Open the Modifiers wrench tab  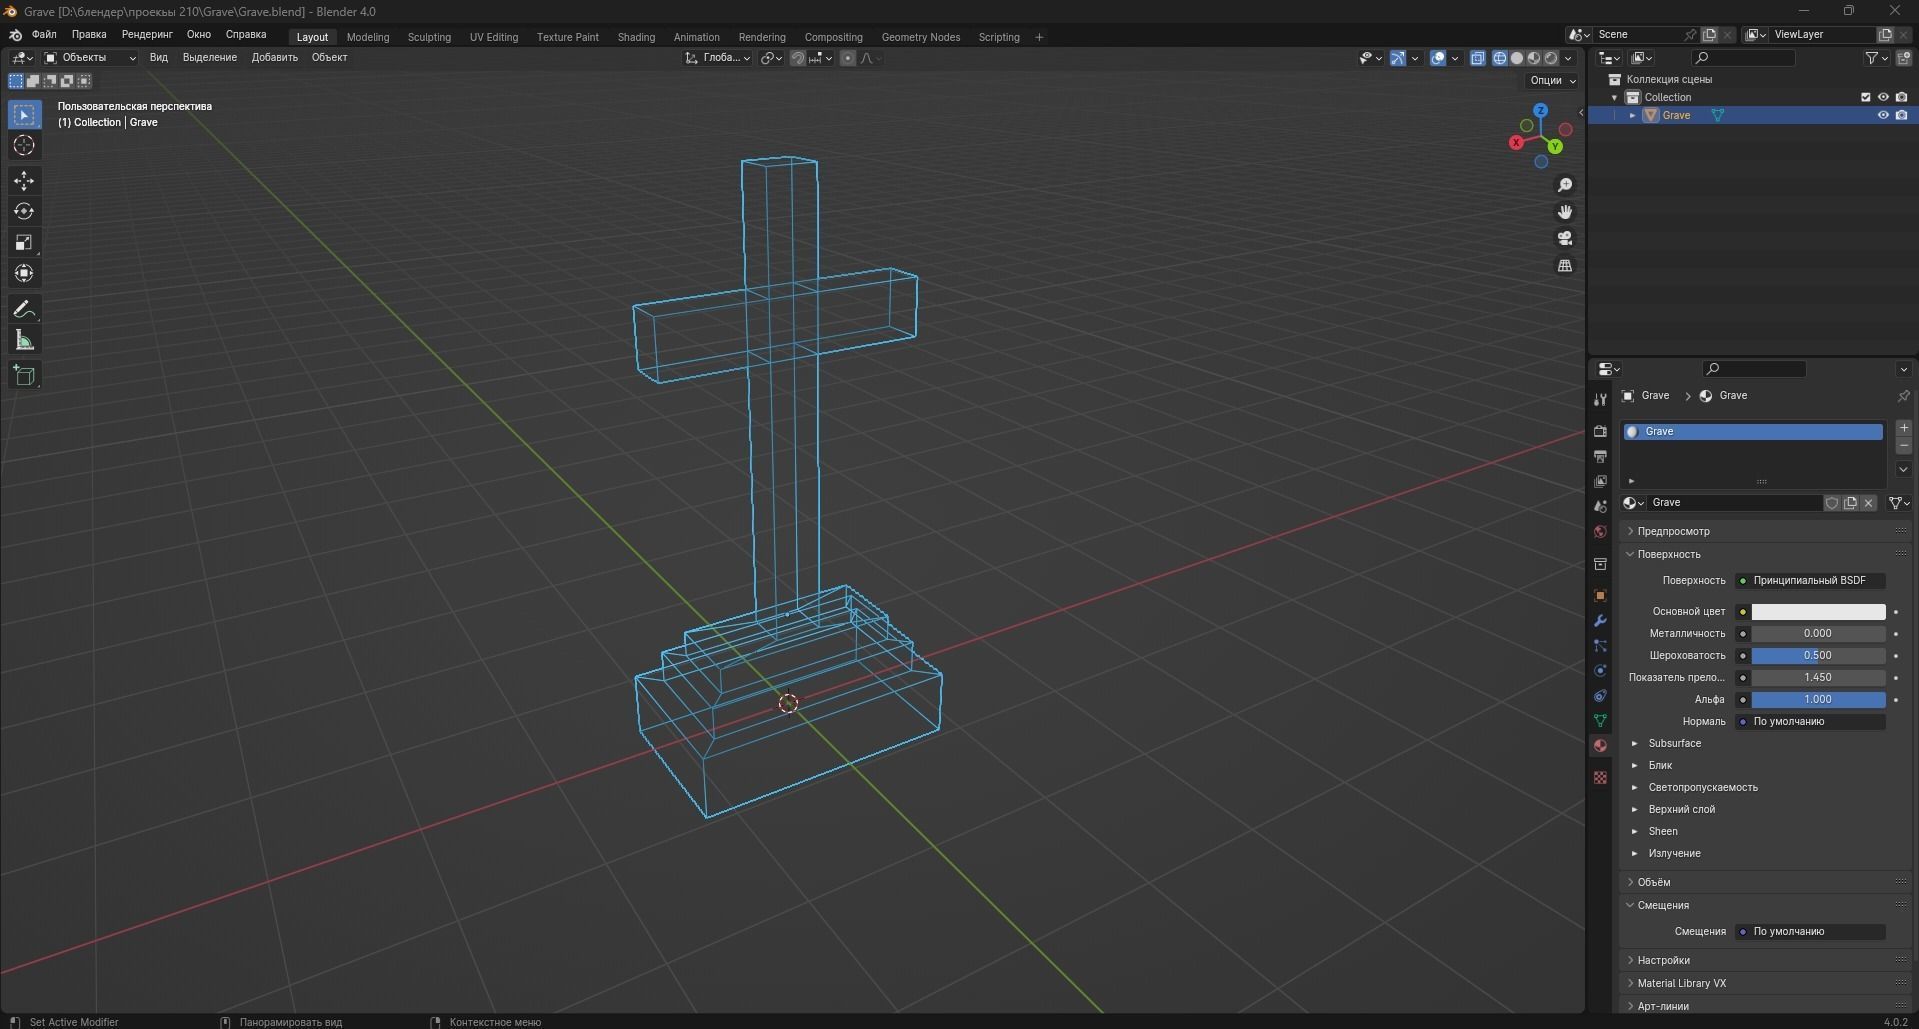(1600, 621)
